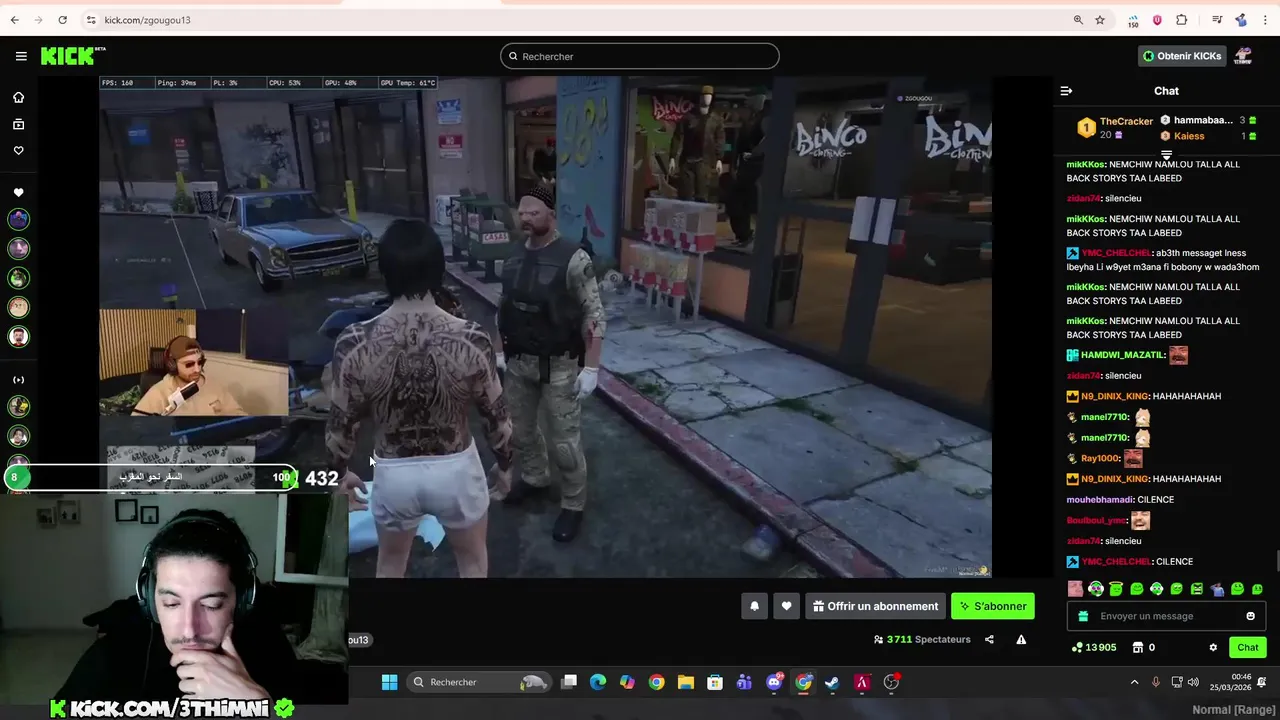
Task: Report the stream with the warning triangle icon
Action: tap(1021, 640)
